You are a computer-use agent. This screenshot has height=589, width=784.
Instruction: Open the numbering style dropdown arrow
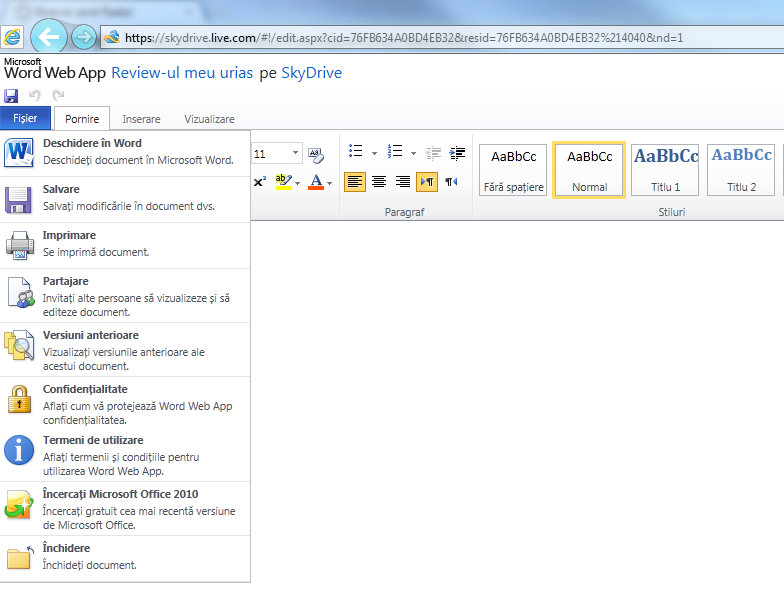414,153
